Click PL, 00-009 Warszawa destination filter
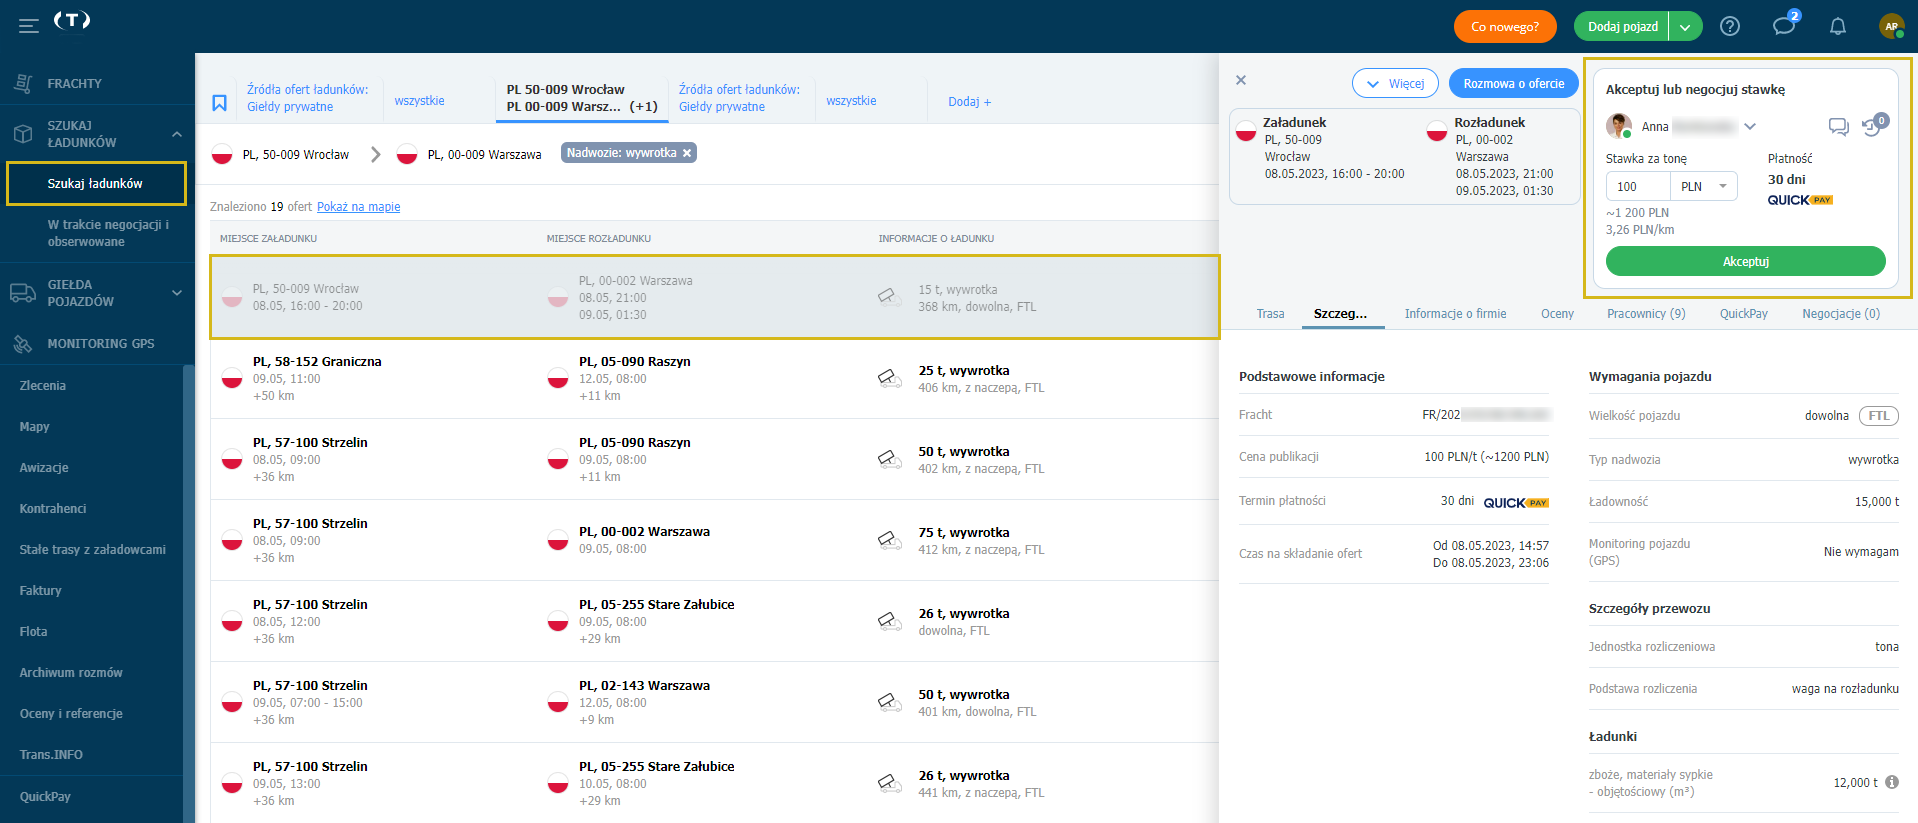The width and height of the screenshot is (1918, 823). pyautogui.click(x=470, y=155)
